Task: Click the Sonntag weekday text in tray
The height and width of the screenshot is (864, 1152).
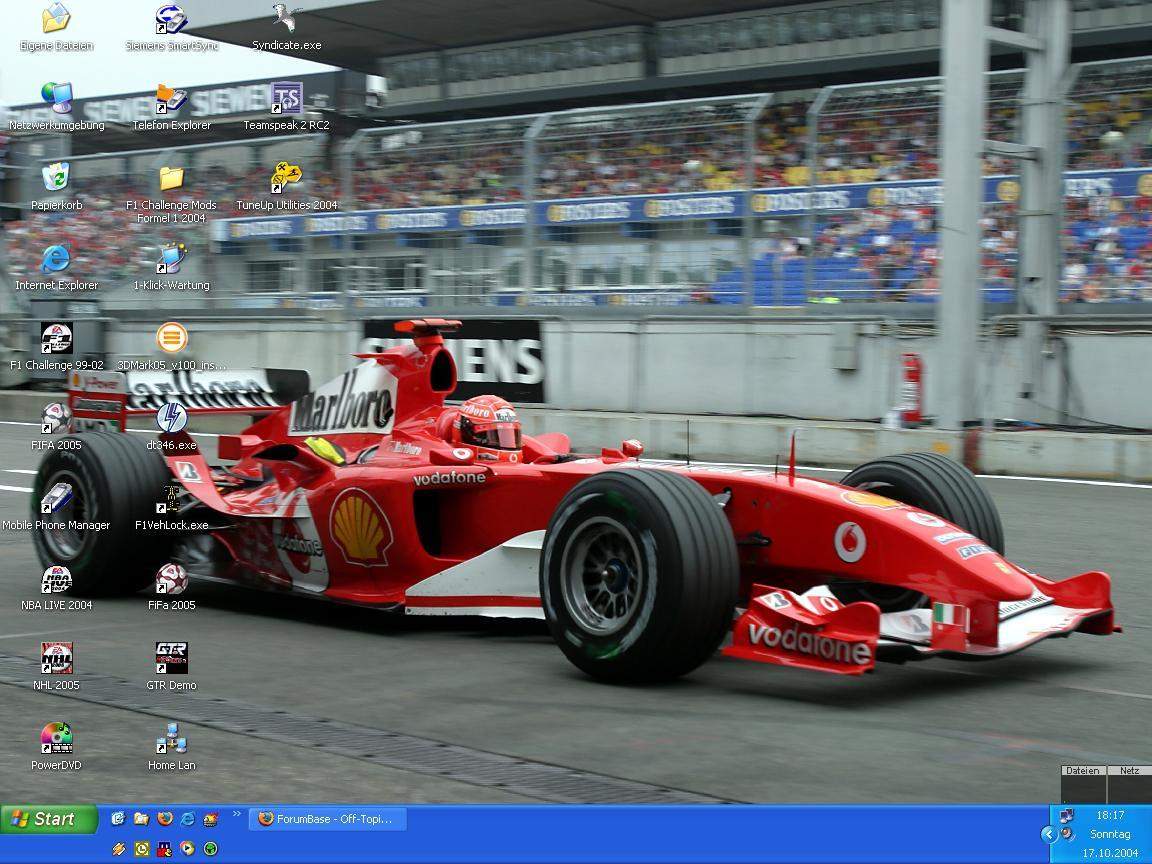Action: (1110, 834)
